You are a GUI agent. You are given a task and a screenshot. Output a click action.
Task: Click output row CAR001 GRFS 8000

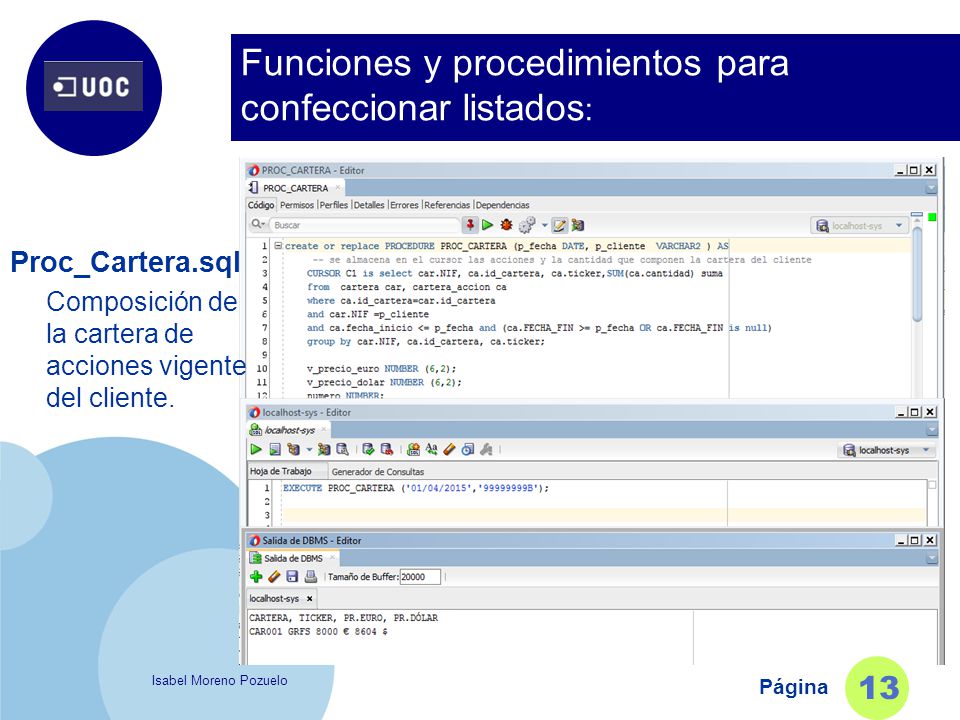318,631
